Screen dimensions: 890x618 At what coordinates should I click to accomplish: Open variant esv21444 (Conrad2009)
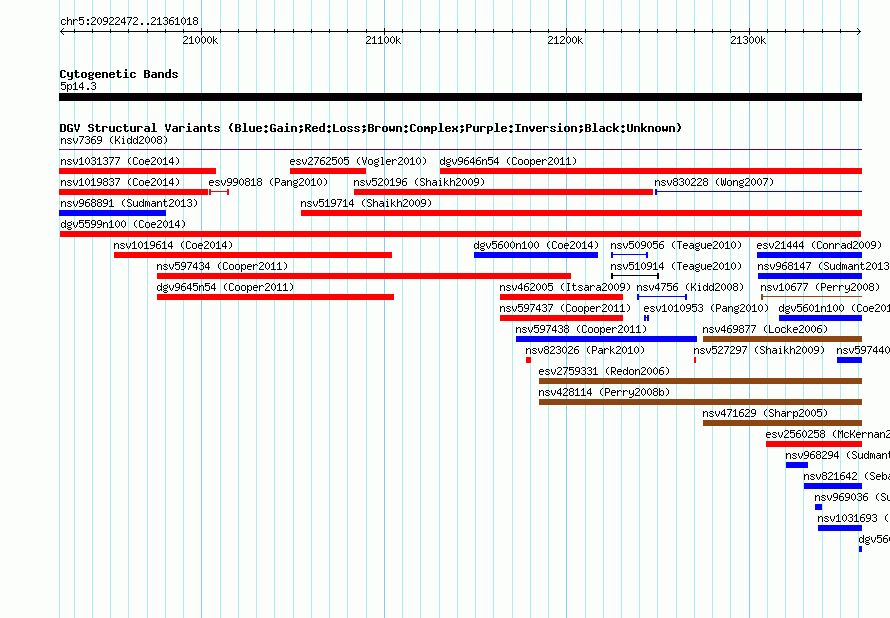click(x=819, y=245)
